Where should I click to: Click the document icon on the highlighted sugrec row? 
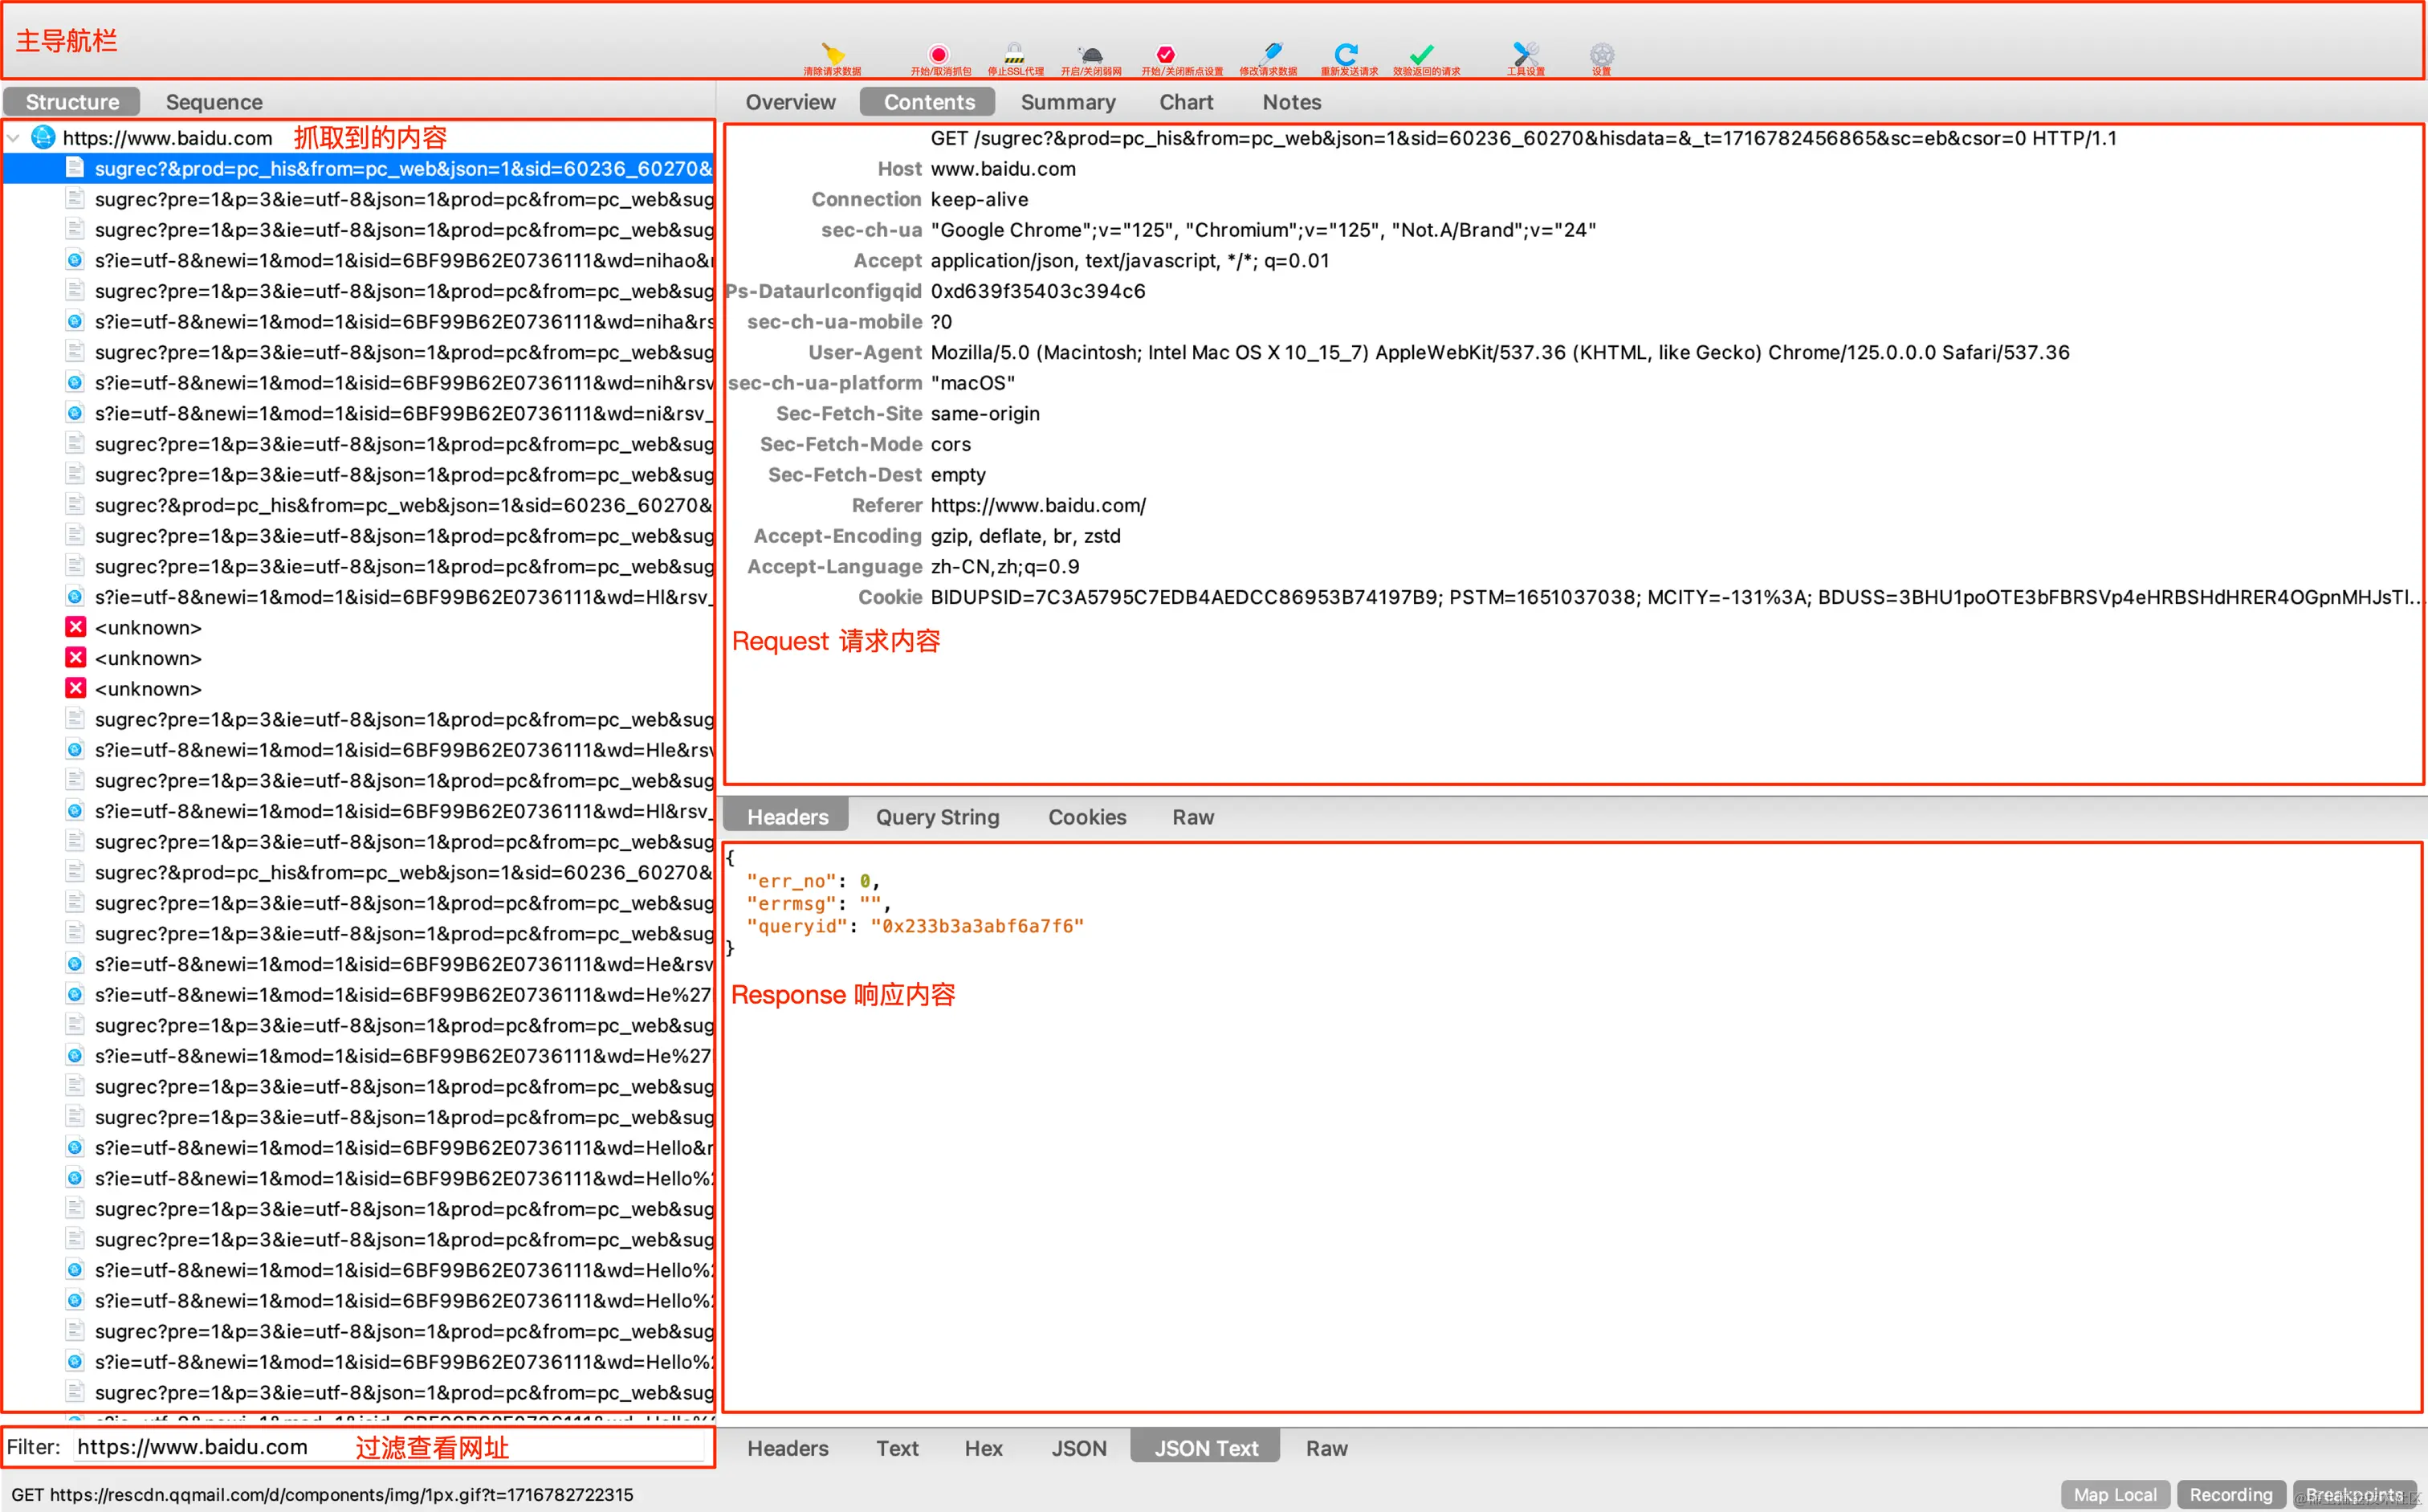pos(75,168)
